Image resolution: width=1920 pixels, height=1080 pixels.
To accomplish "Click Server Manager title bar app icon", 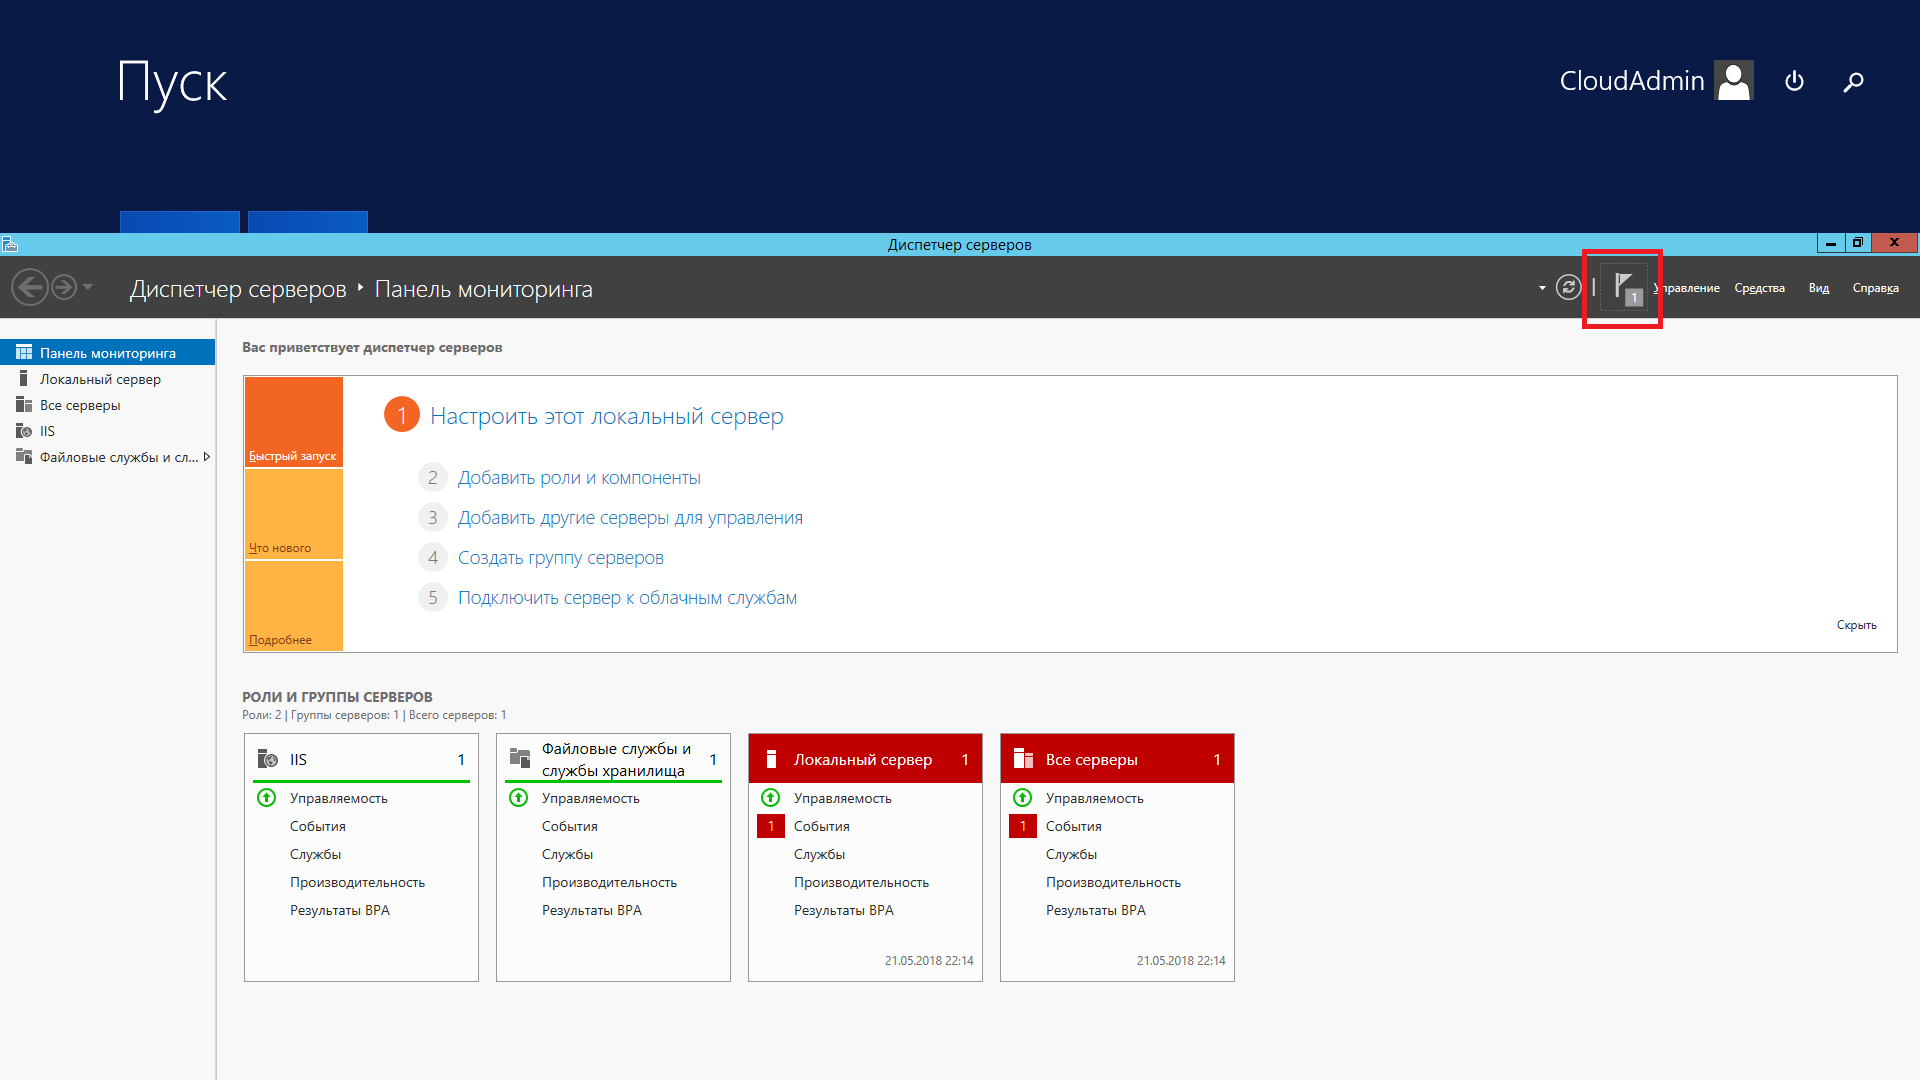I will point(9,244).
